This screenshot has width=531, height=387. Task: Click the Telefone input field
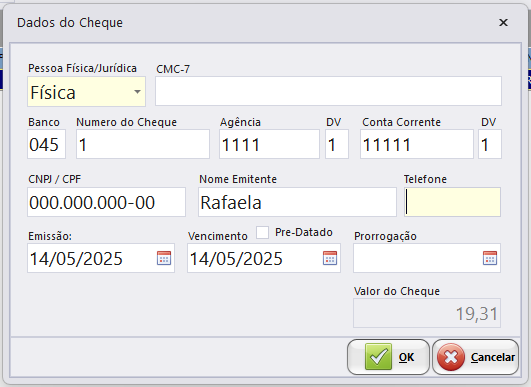pos(452,202)
